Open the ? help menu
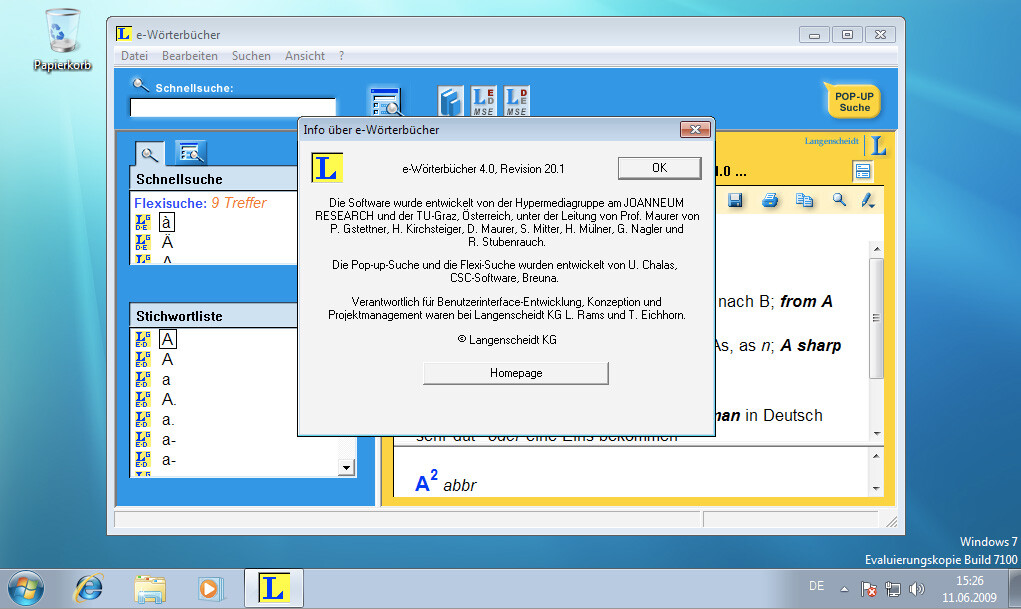The image size is (1021, 609). click(341, 56)
